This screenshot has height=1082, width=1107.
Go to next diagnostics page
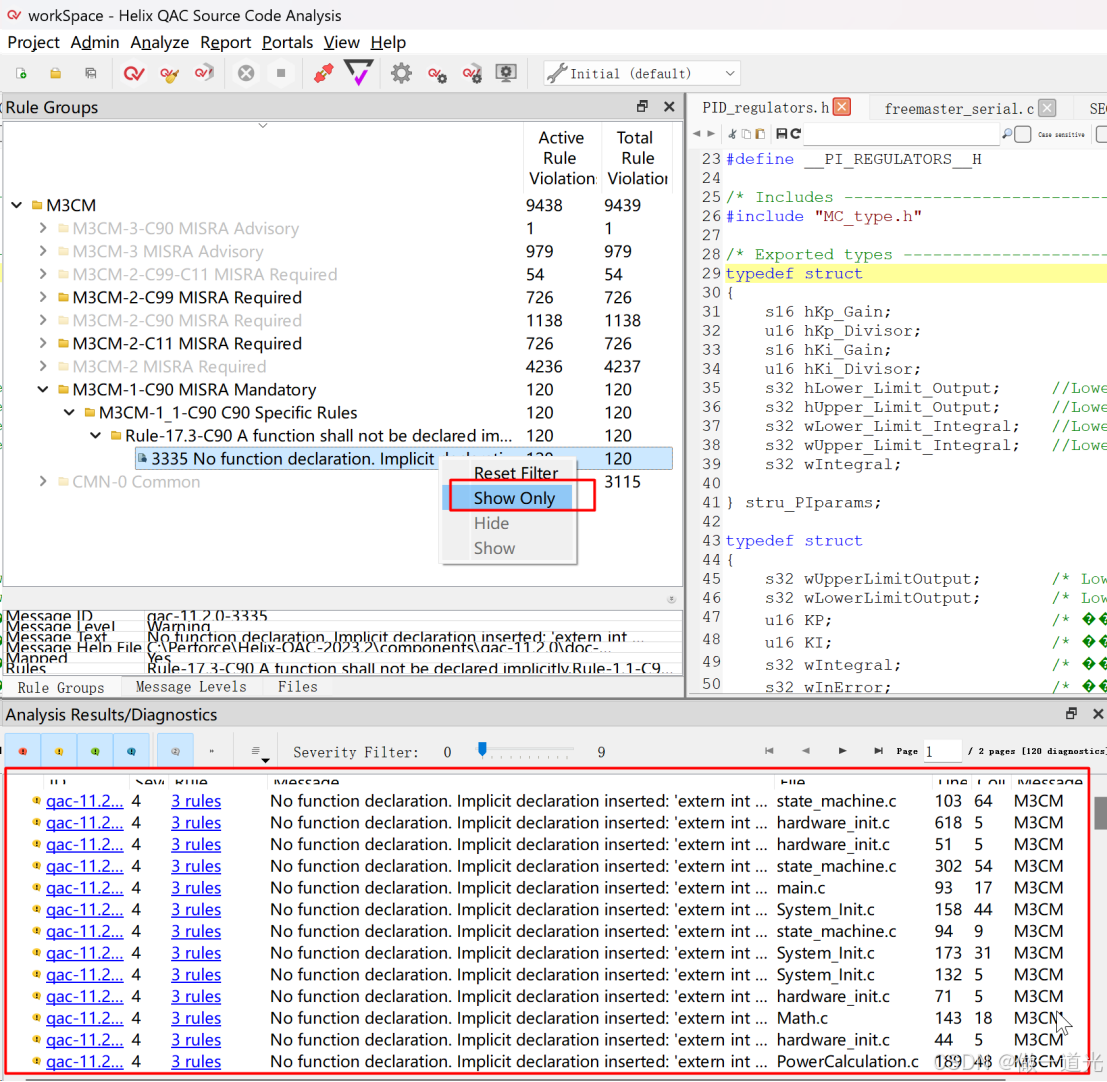click(842, 751)
